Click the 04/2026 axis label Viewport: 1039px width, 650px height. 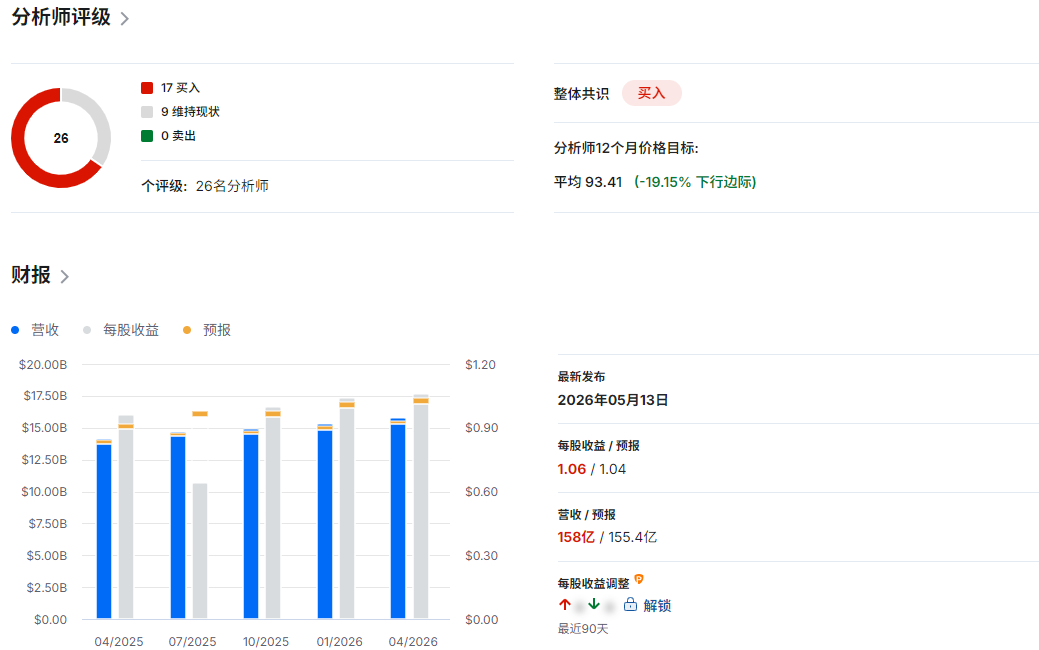click(x=413, y=641)
